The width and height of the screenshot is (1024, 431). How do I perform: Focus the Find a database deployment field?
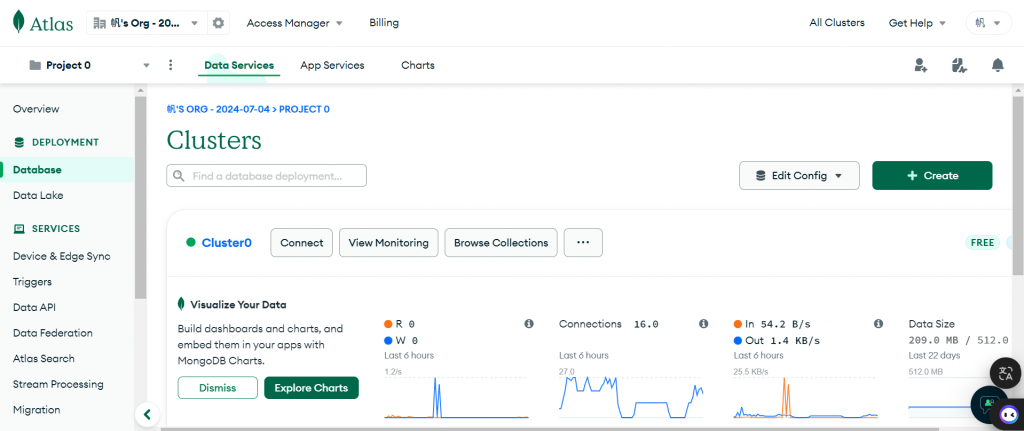pos(266,176)
